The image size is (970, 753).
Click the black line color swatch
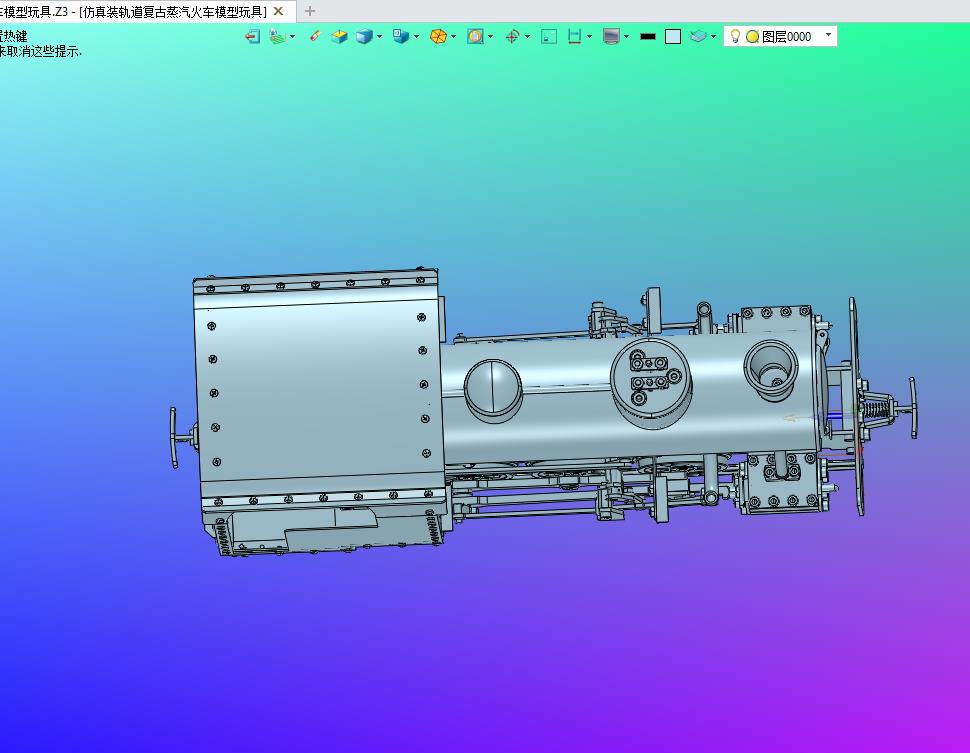pyautogui.click(x=648, y=37)
